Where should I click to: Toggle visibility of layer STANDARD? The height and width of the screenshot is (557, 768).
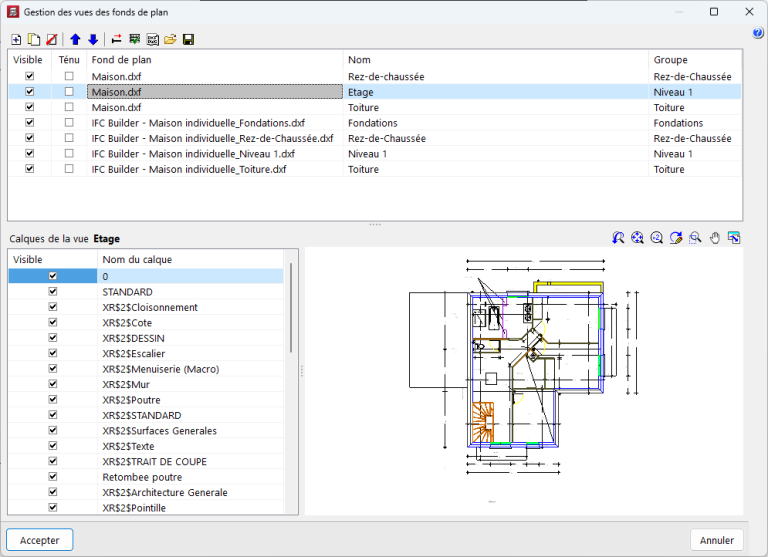point(53,291)
